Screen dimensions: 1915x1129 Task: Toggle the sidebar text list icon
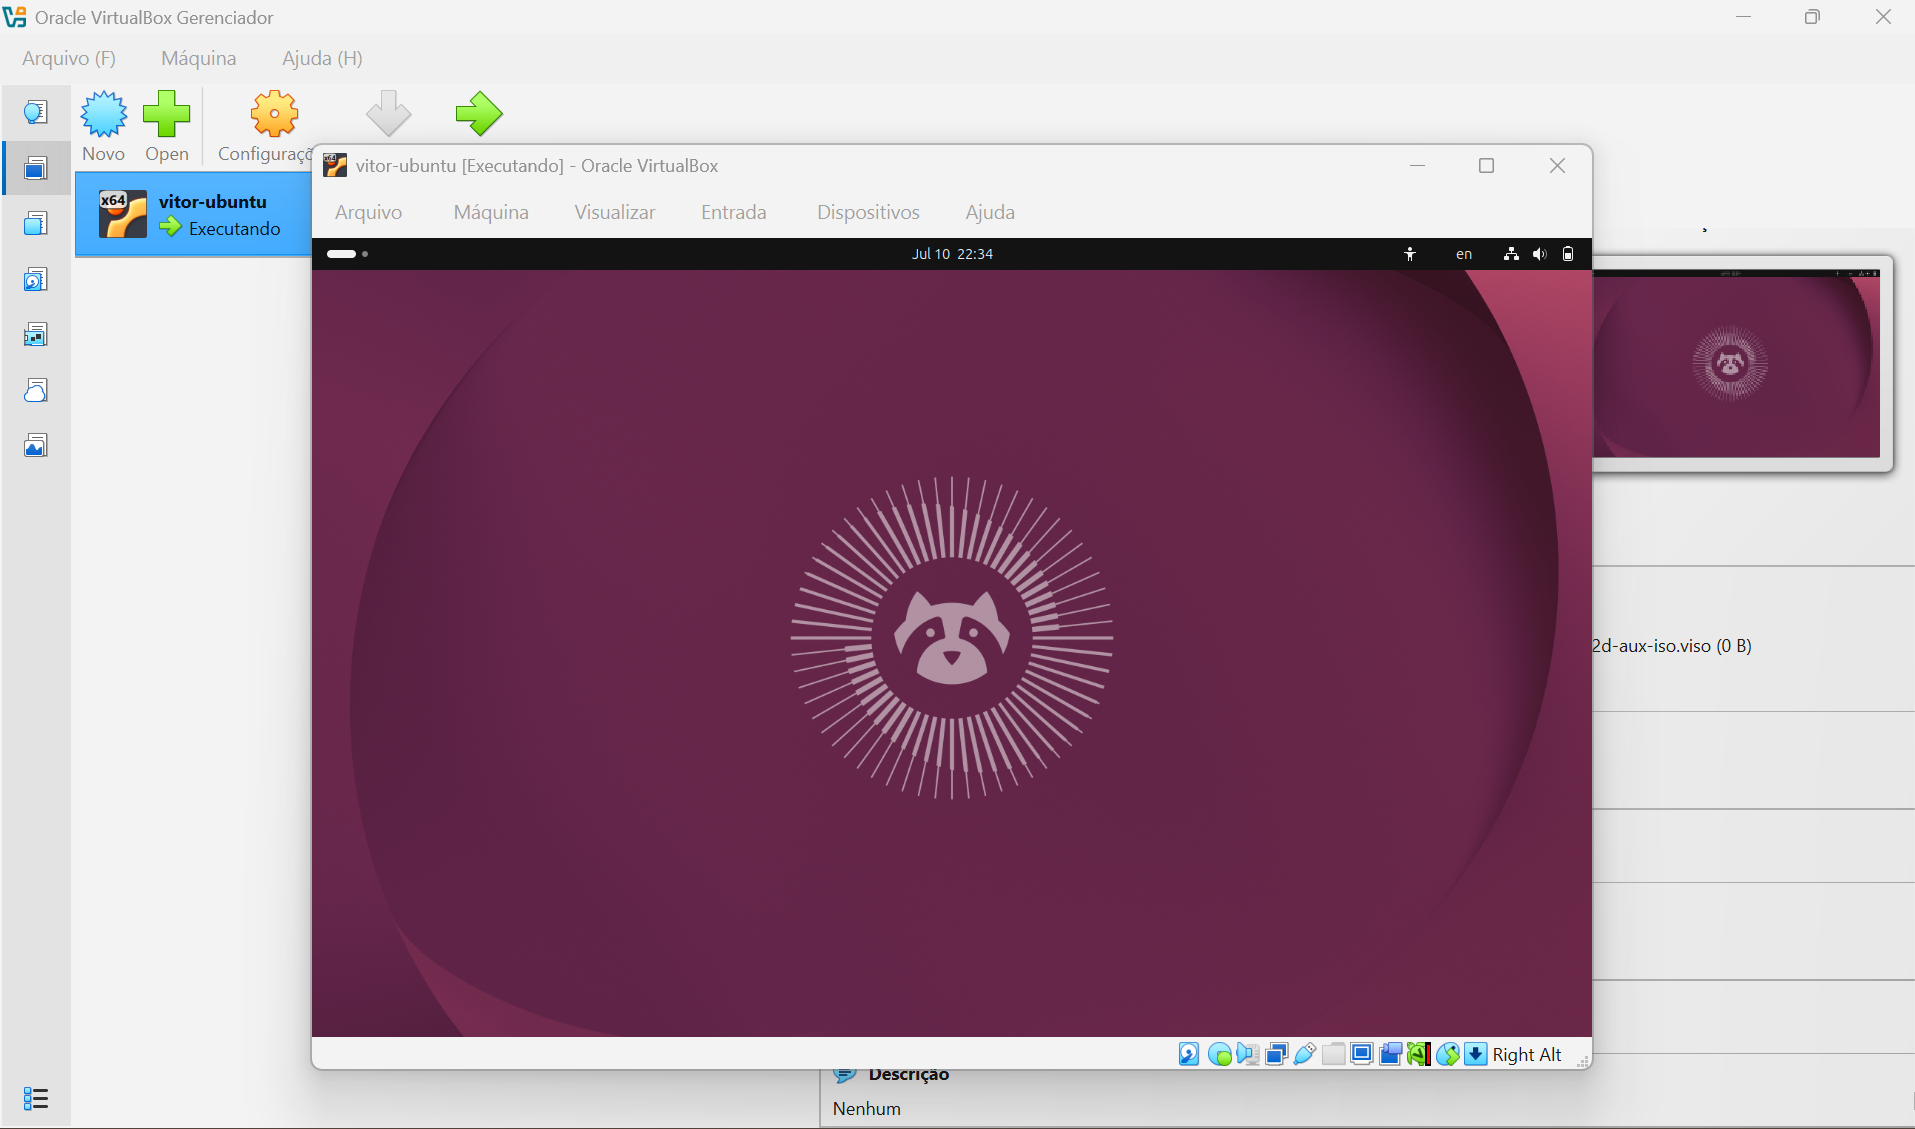35,1098
